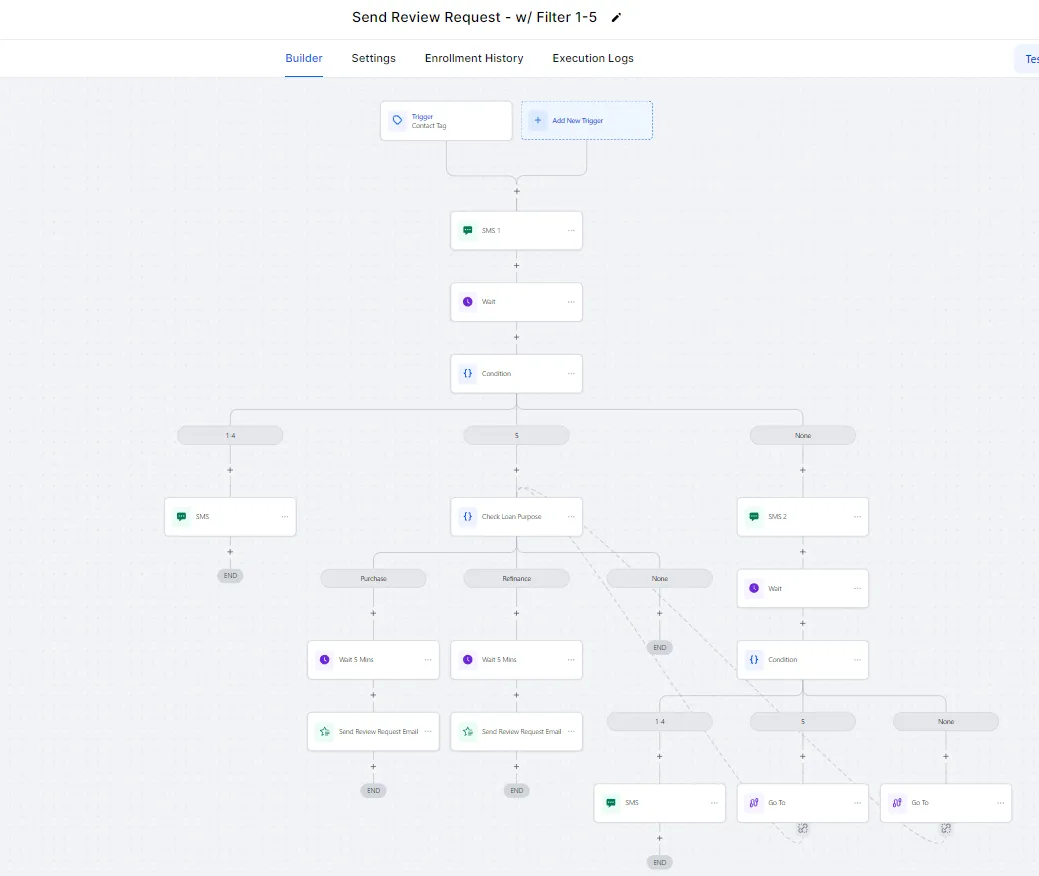Click the plus icon in Add New Trigger
This screenshot has width=1039, height=876.
click(538, 121)
